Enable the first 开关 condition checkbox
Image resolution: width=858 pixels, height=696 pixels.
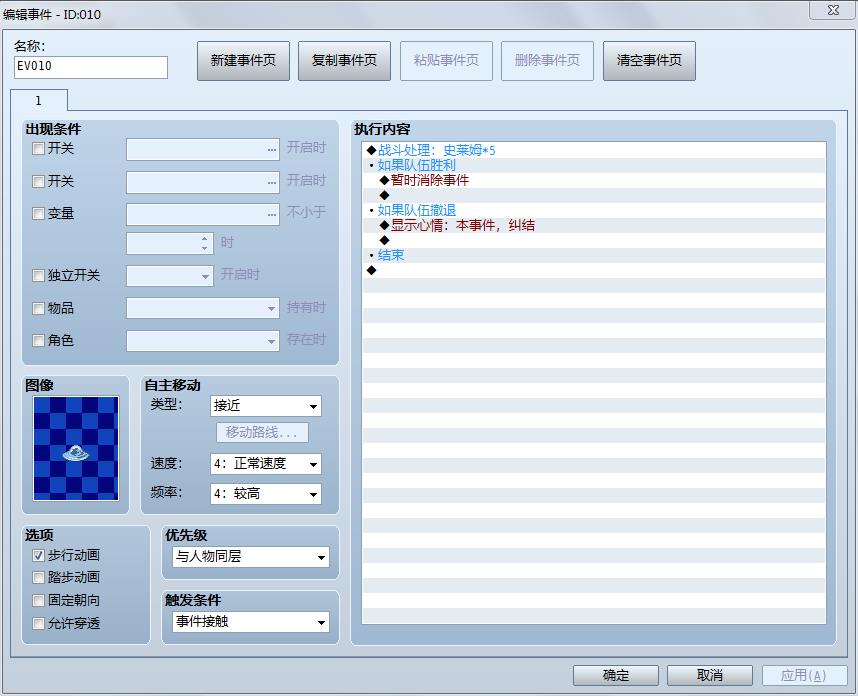pos(38,149)
